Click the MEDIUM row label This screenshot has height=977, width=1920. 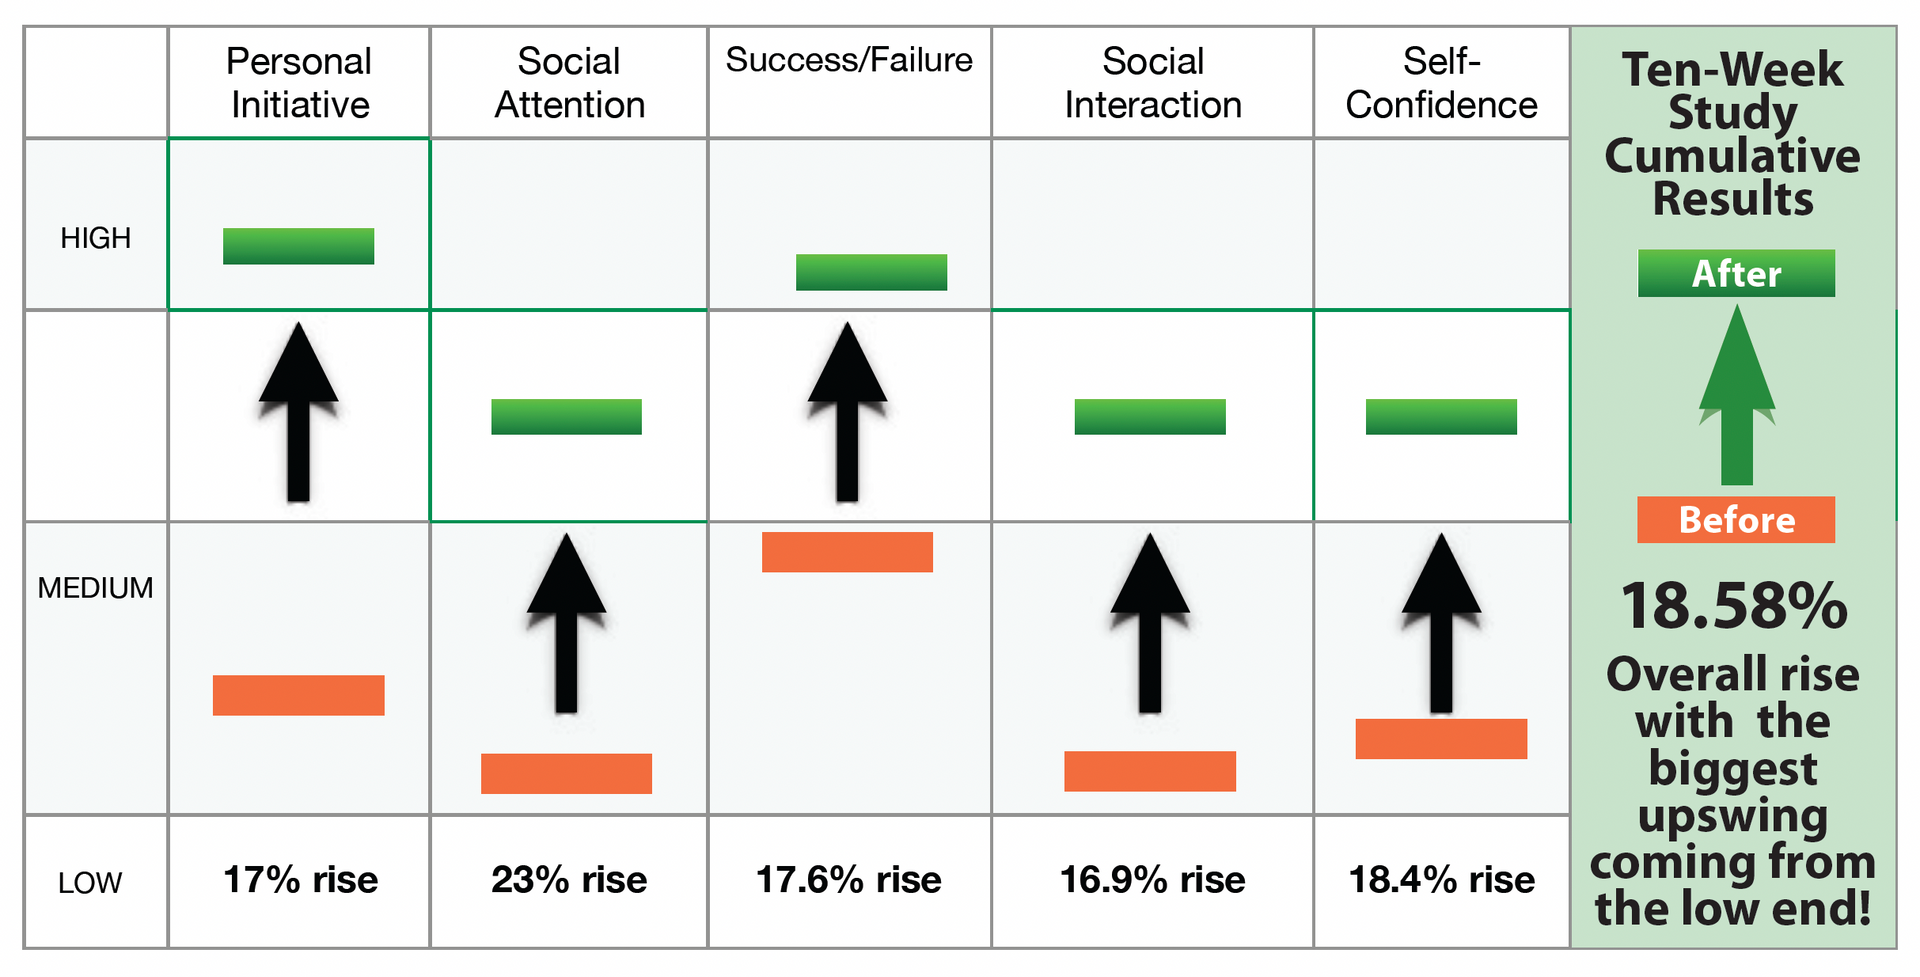pyautogui.click(x=96, y=587)
